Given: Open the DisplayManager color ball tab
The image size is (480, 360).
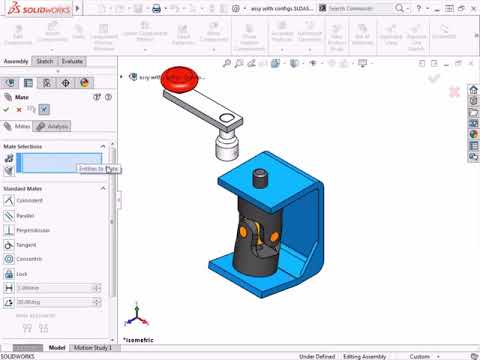Looking at the screenshot, I should pos(84,83).
